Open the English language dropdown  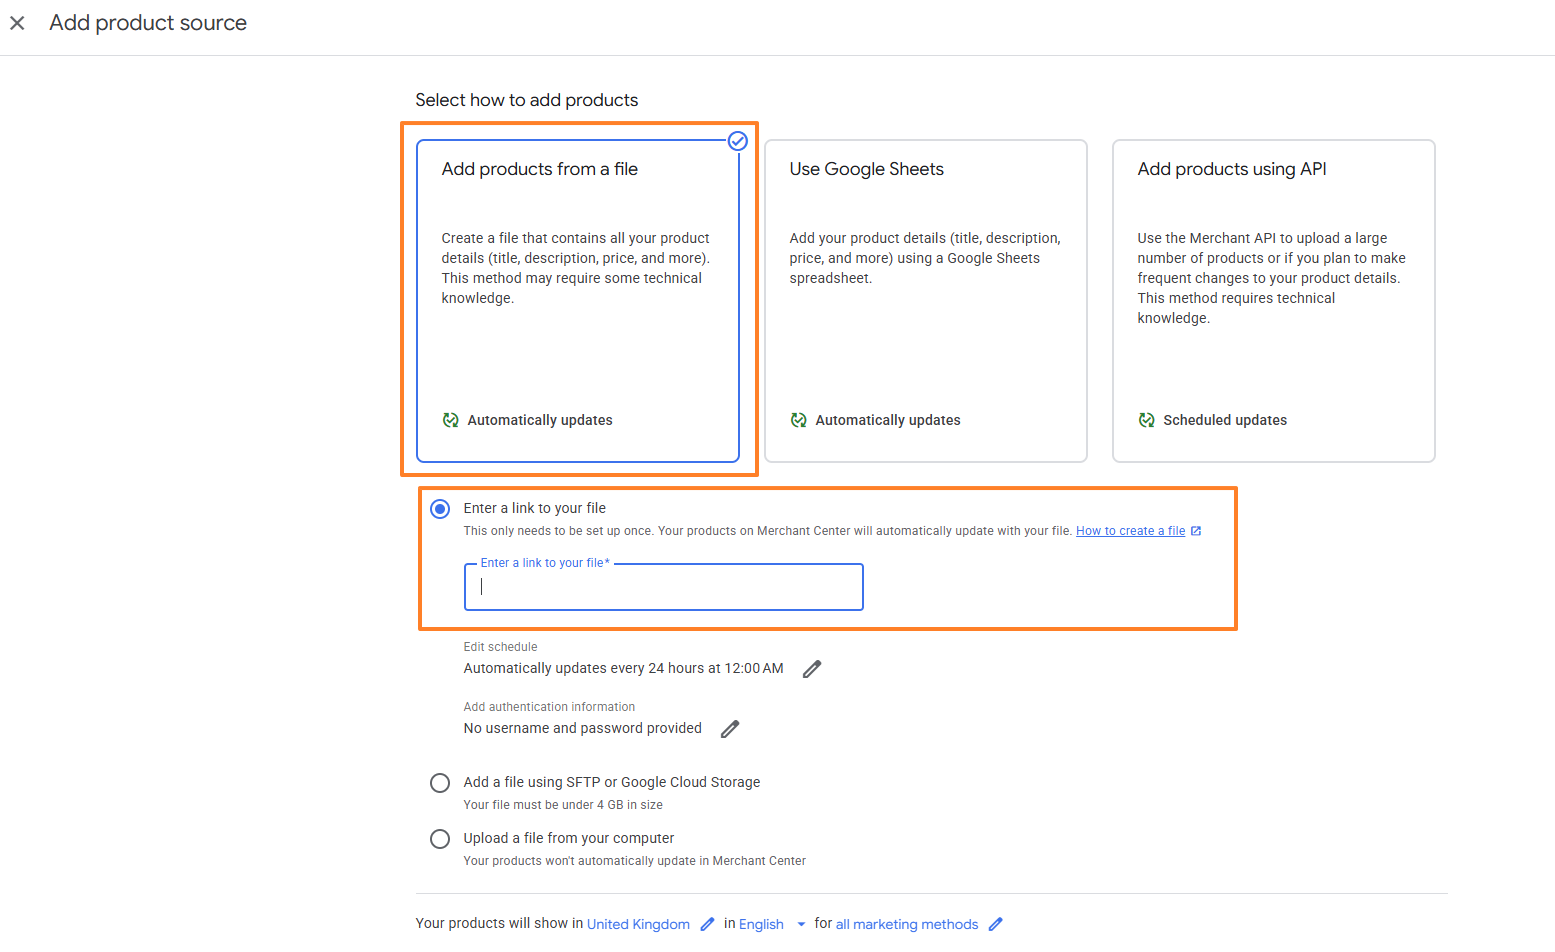click(x=801, y=924)
